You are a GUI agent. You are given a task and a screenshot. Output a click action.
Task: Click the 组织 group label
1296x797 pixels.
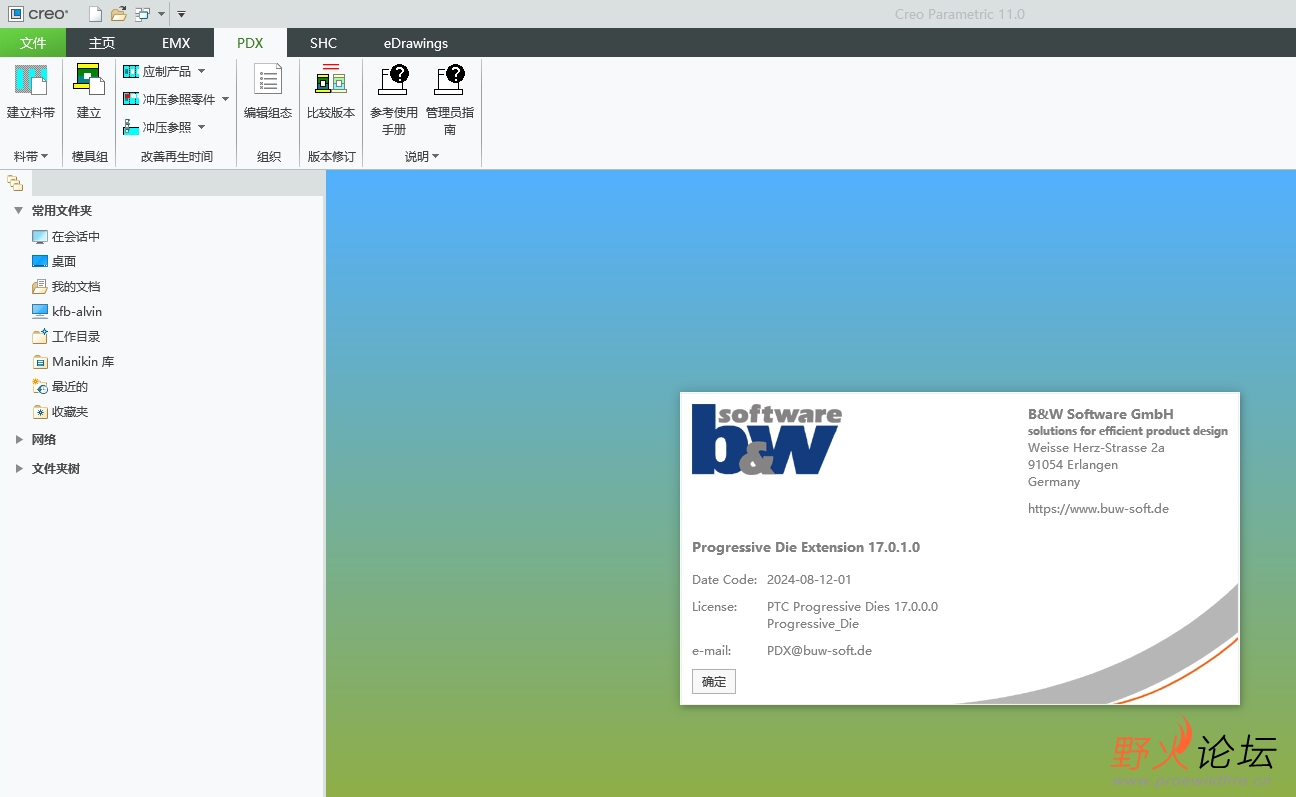coord(269,157)
